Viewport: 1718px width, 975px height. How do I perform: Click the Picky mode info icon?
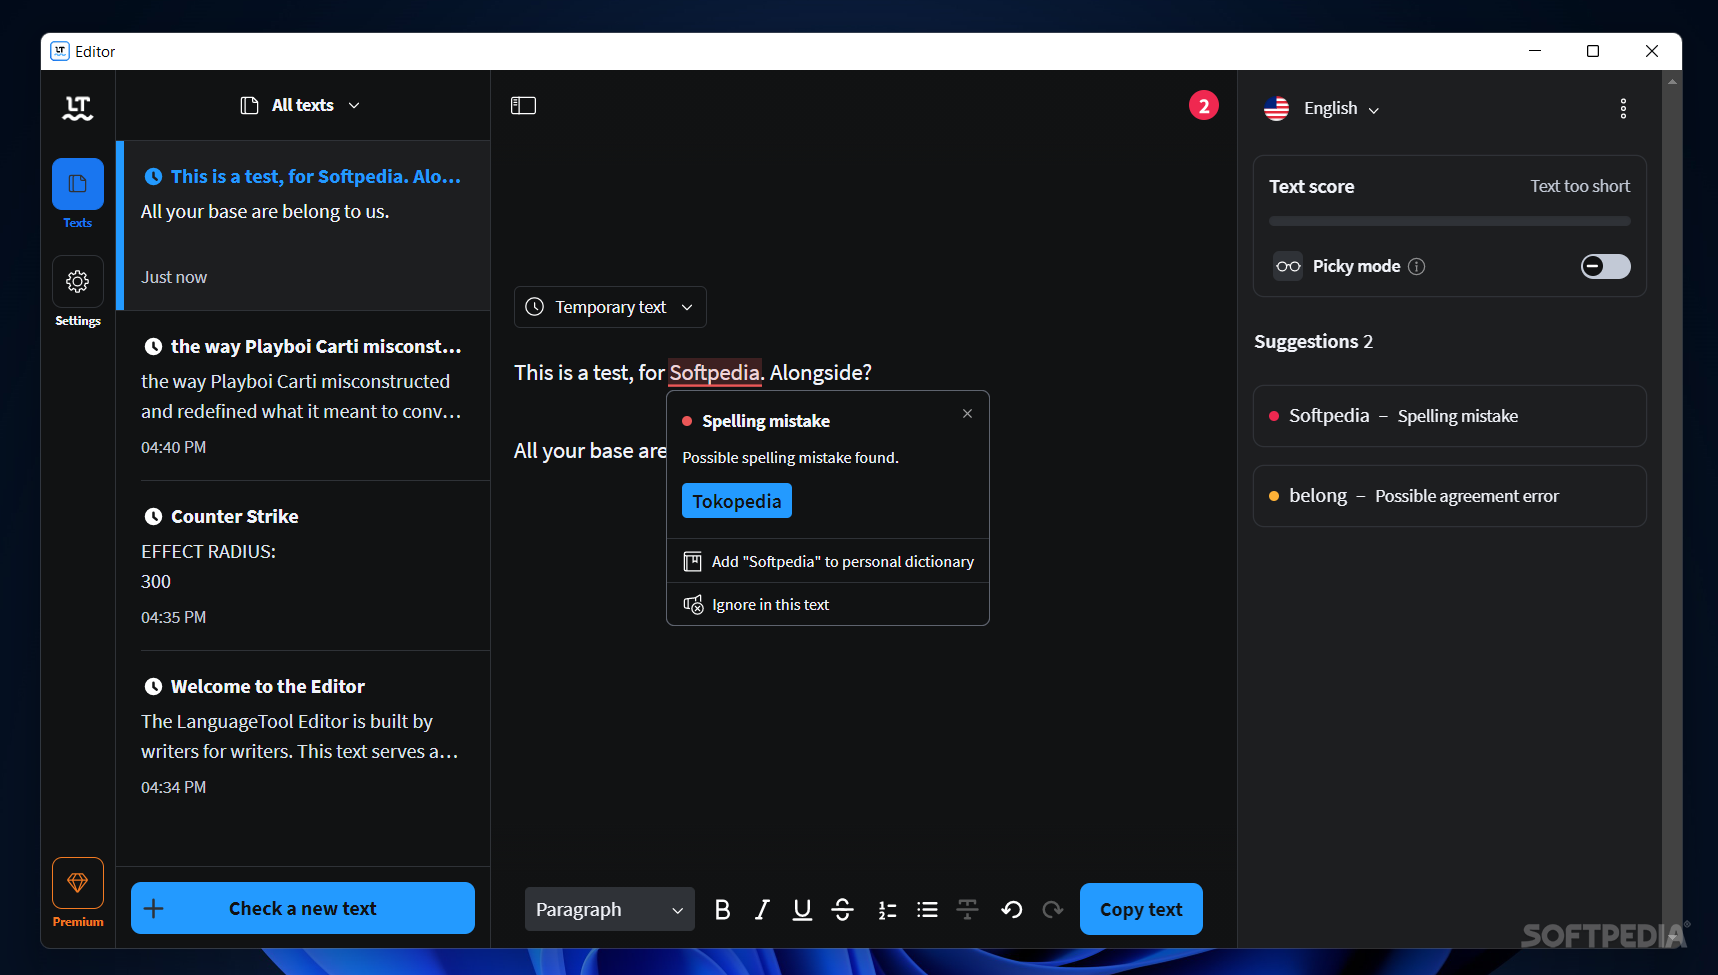point(1417,266)
